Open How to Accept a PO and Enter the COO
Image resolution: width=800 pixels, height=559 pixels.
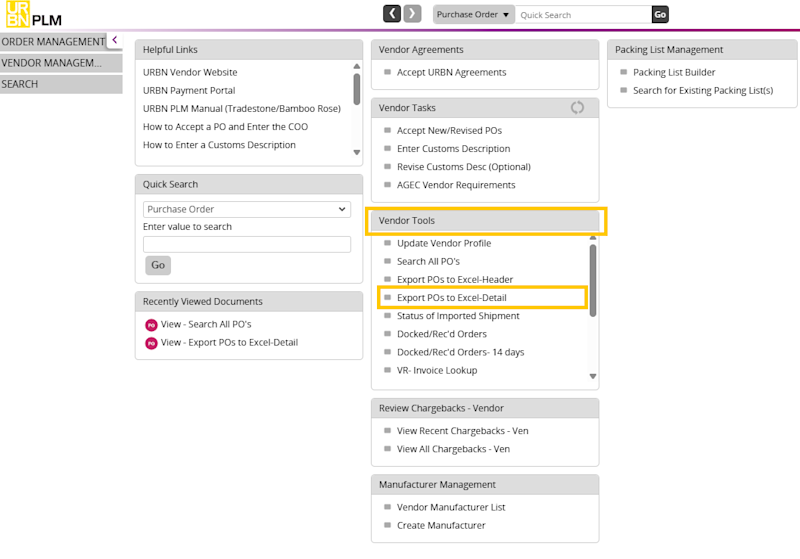click(x=226, y=126)
